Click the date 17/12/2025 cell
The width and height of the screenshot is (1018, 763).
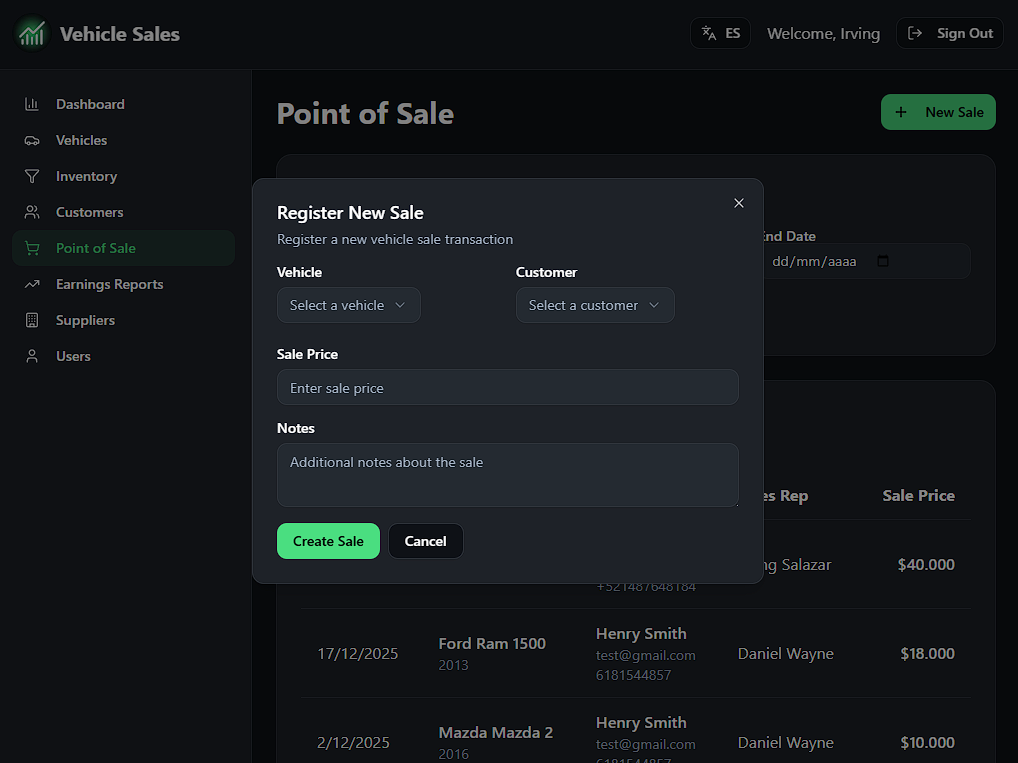click(358, 653)
